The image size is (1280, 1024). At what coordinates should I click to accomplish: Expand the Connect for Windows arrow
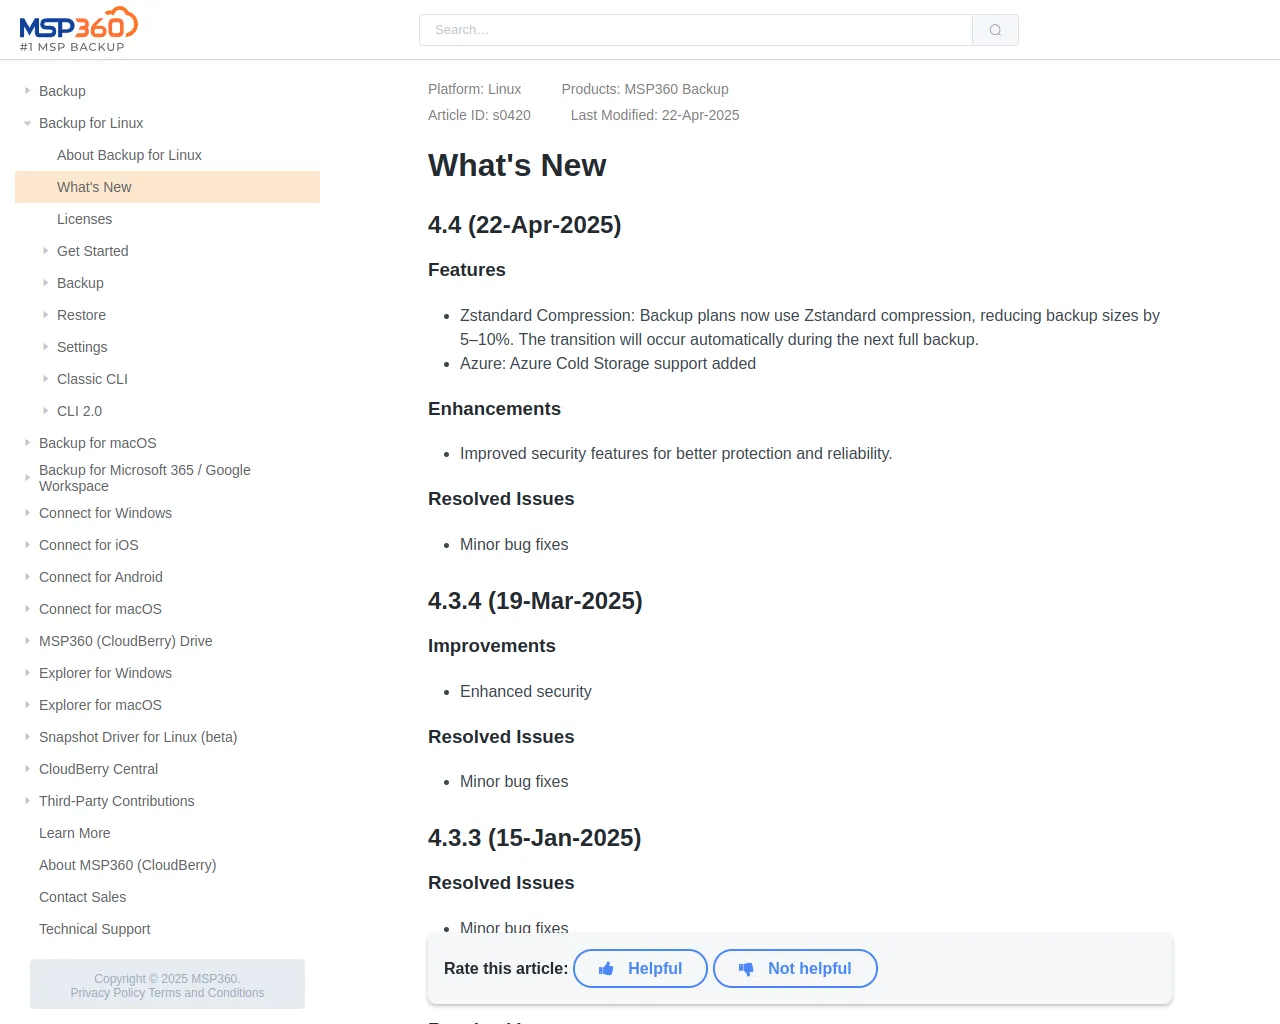[x=27, y=513]
